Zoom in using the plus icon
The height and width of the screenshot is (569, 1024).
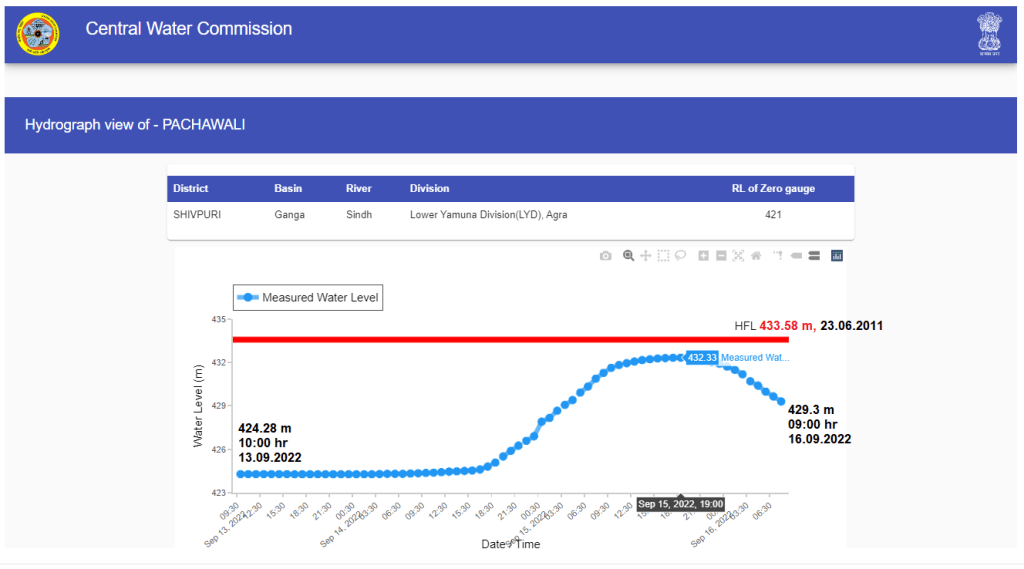(703, 256)
